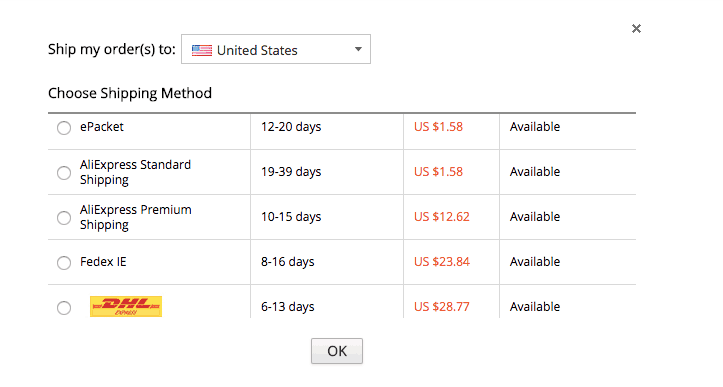The image size is (723, 387).
Task: Click the DHL Express logo
Action: 126,306
